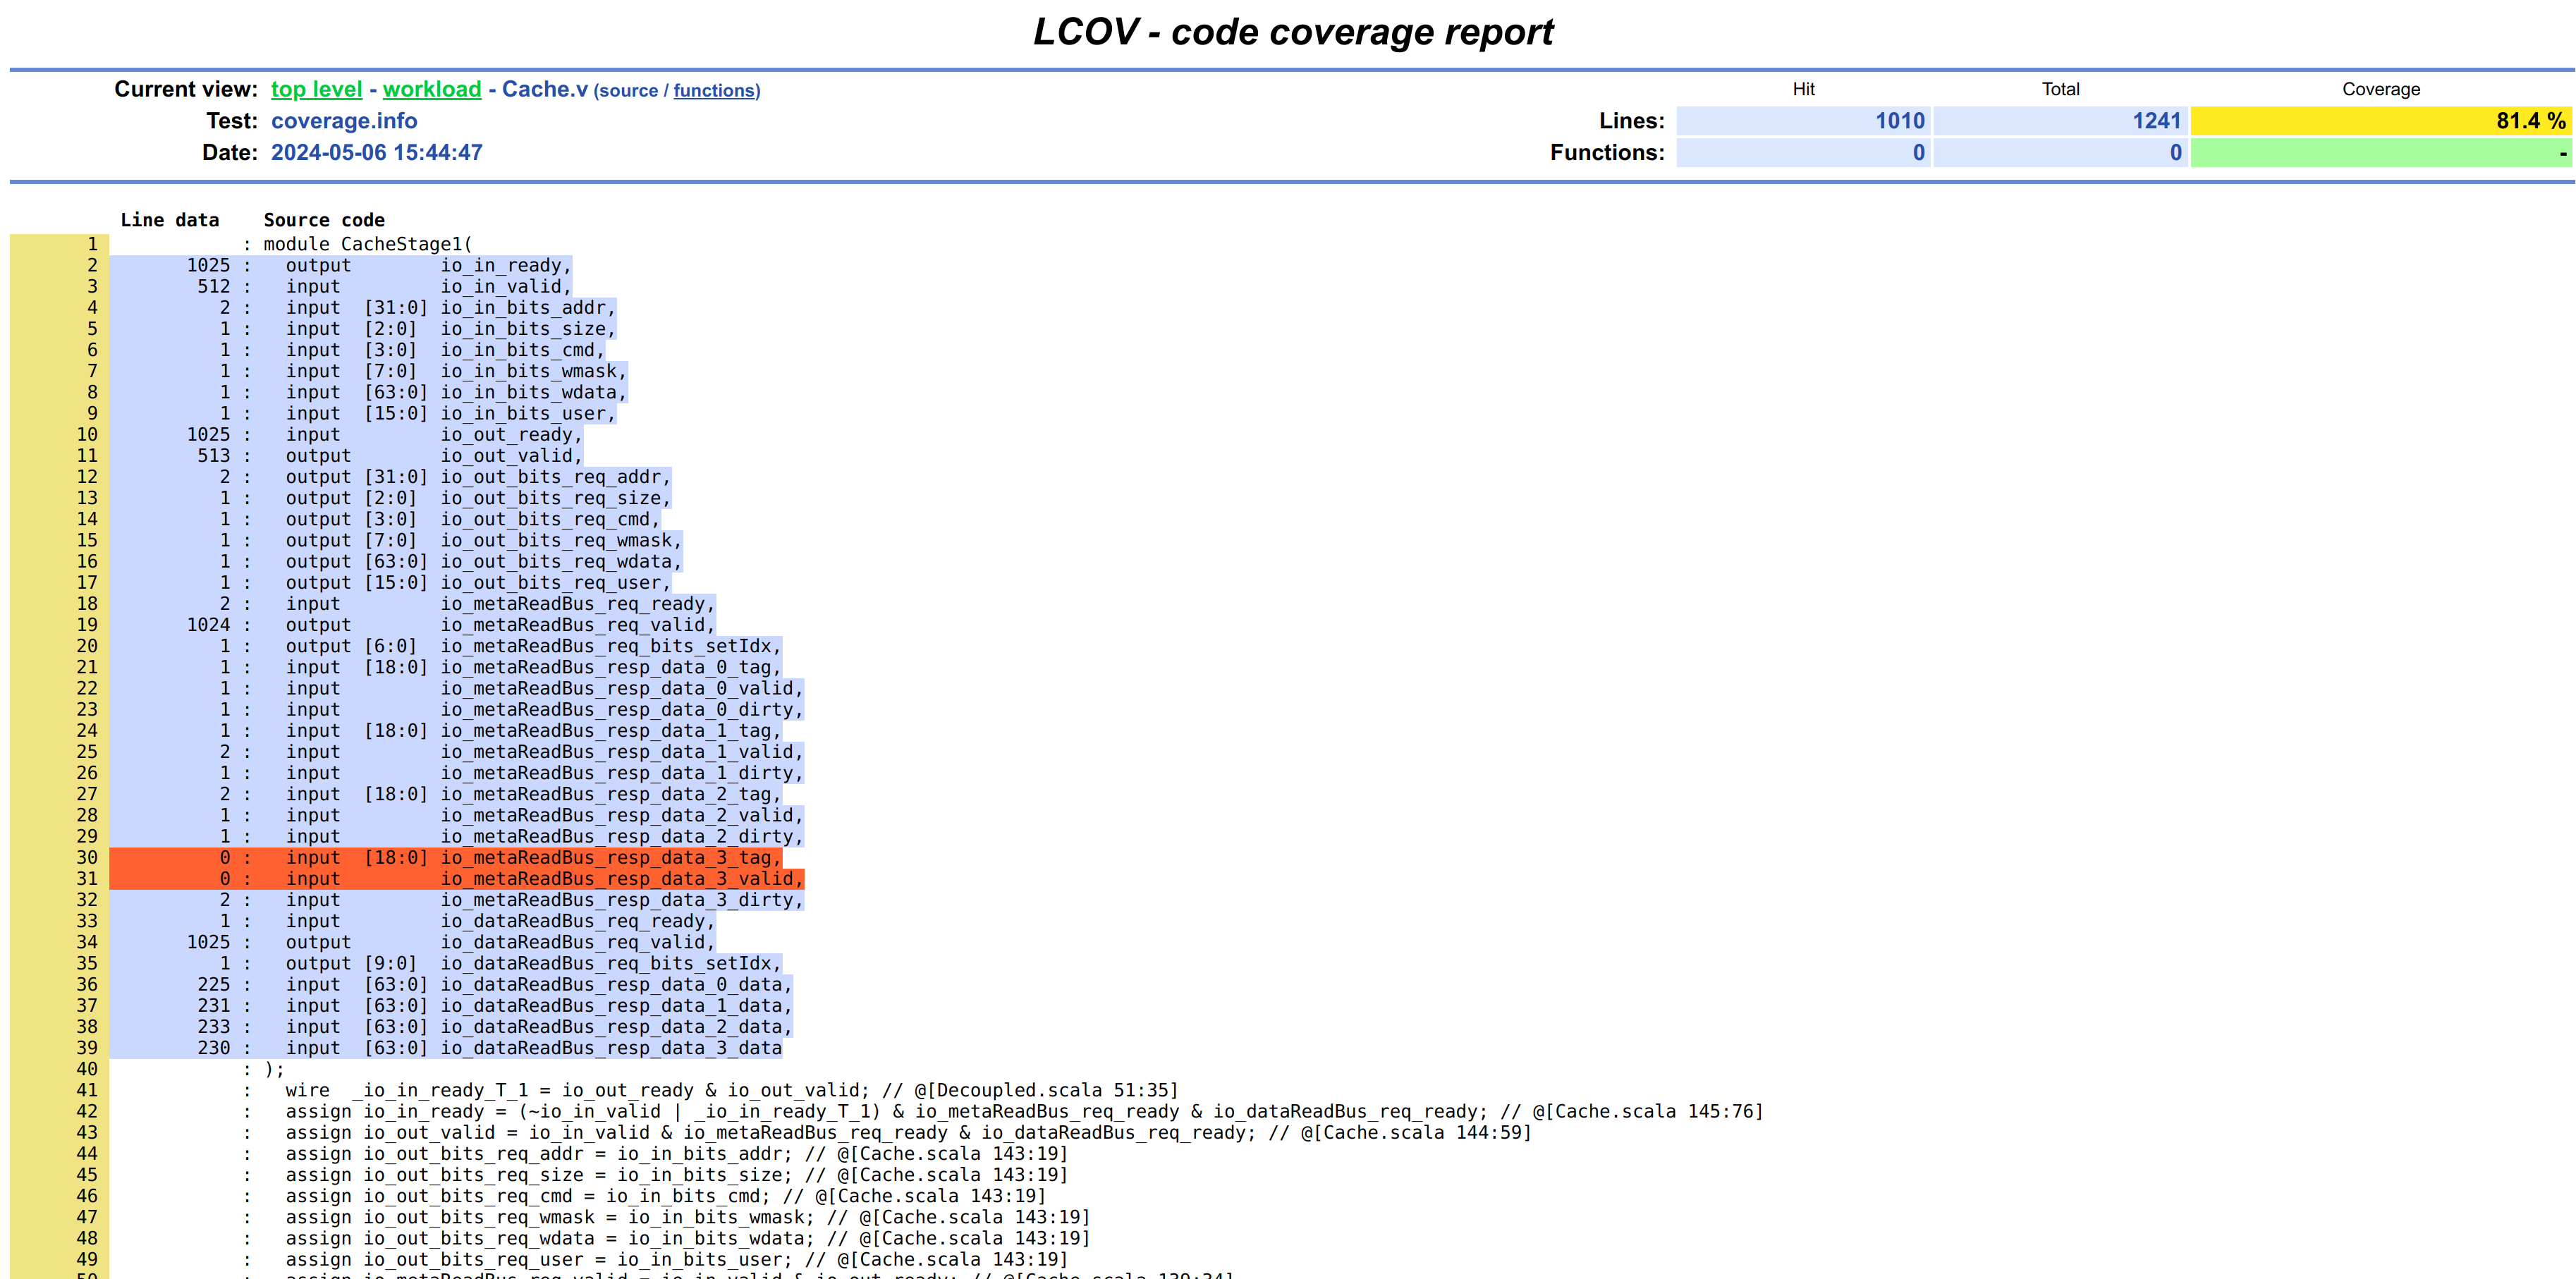Click the io_dataReadBus_req_ready input line
The height and width of the screenshot is (1279, 2576).
[x=500, y=921]
